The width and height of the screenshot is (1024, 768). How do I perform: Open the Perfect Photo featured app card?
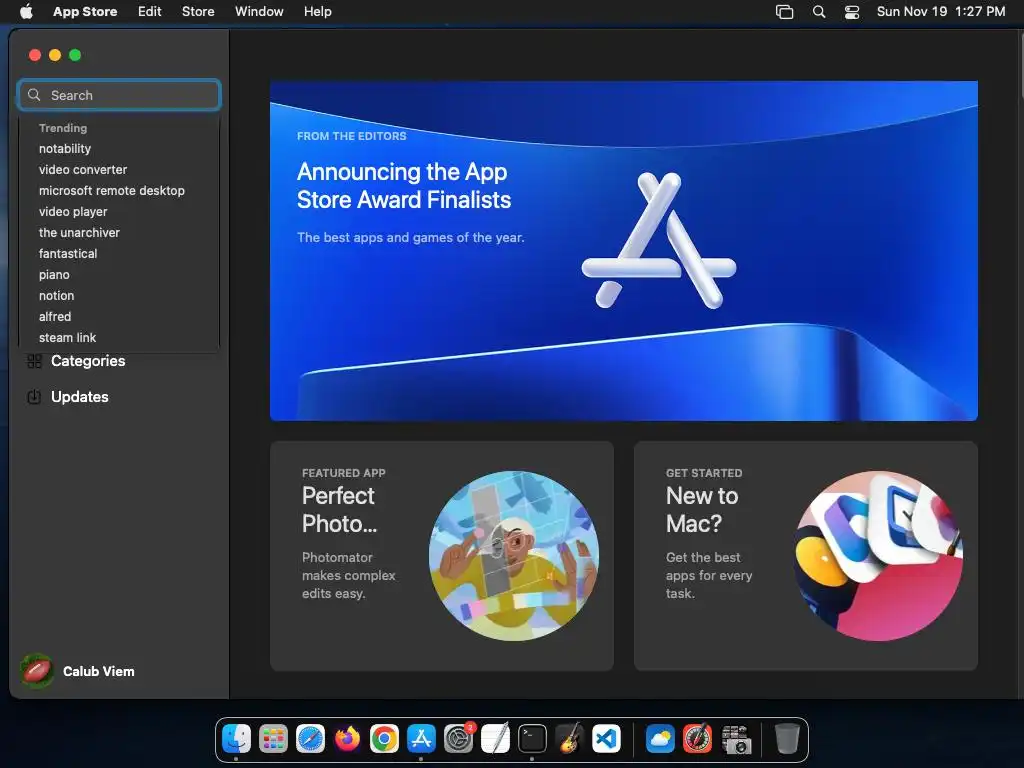pyautogui.click(x=441, y=556)
